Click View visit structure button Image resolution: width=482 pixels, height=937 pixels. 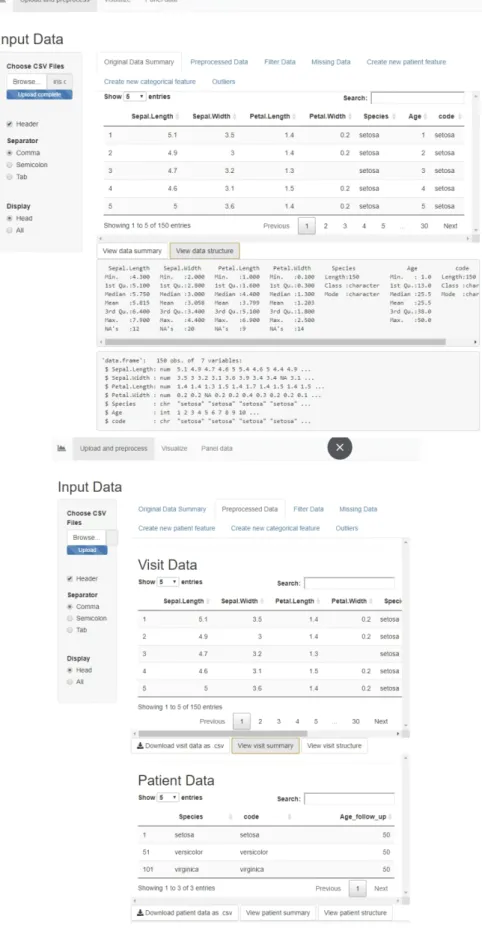[x=334, y=746]
